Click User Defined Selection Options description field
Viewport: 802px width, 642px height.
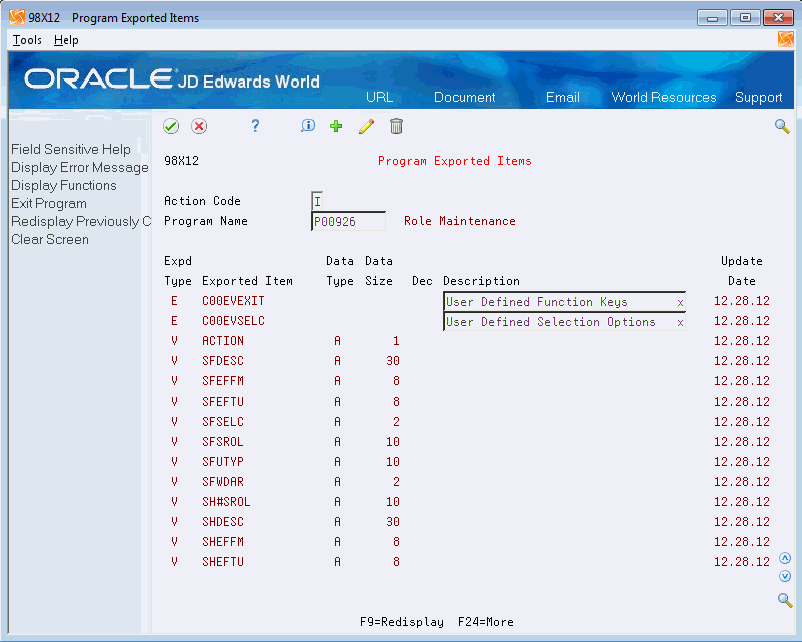click(564, 322)
